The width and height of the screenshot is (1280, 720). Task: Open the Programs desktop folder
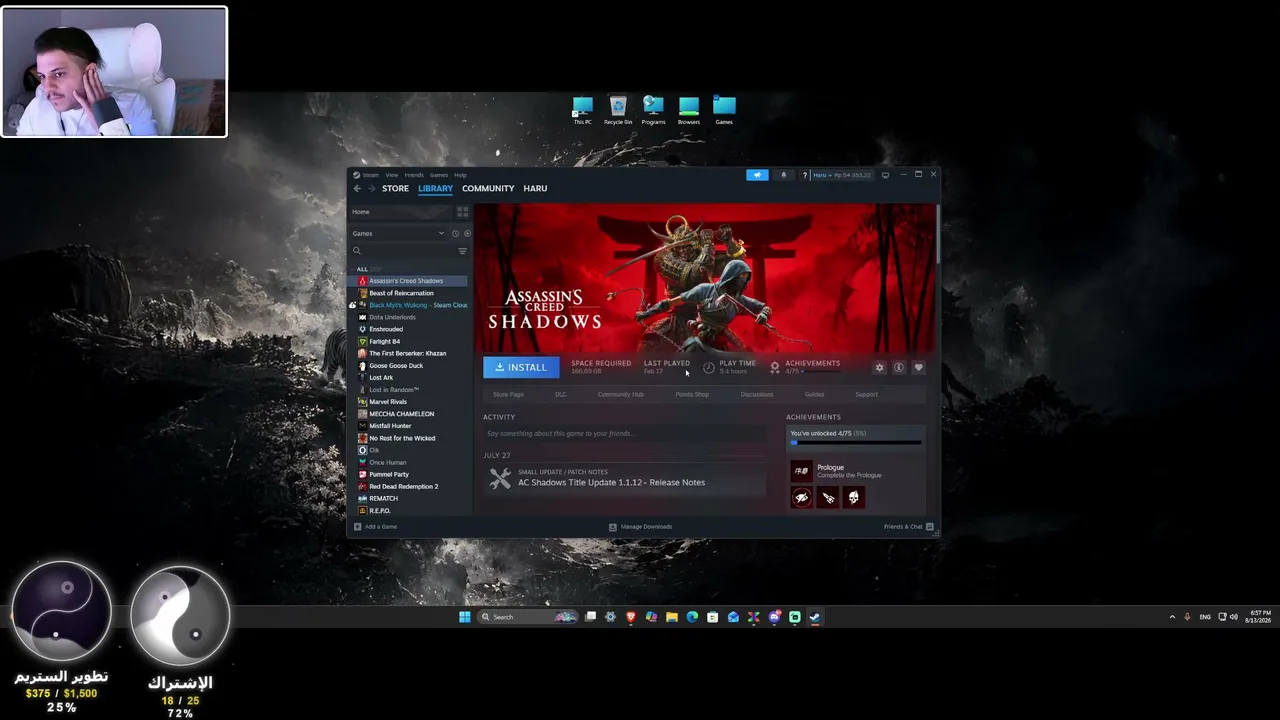click(653, 110)
